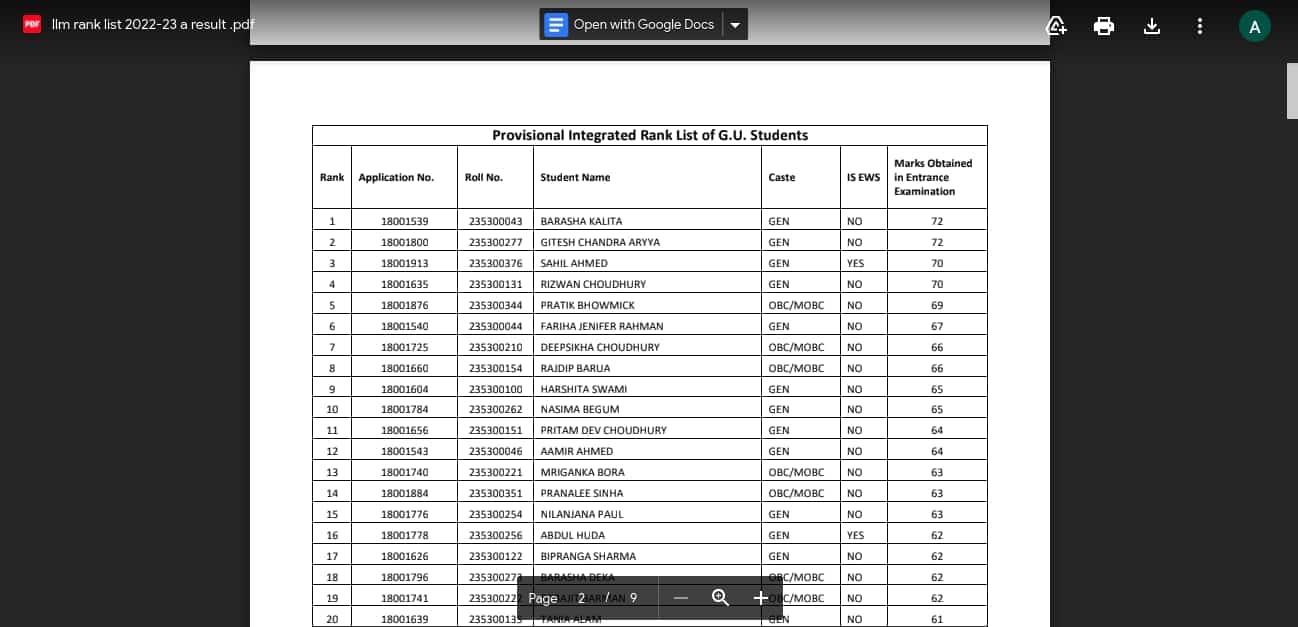Open the account avatar labeled A
The image size is (1298, 627).
pos(1254,26)
